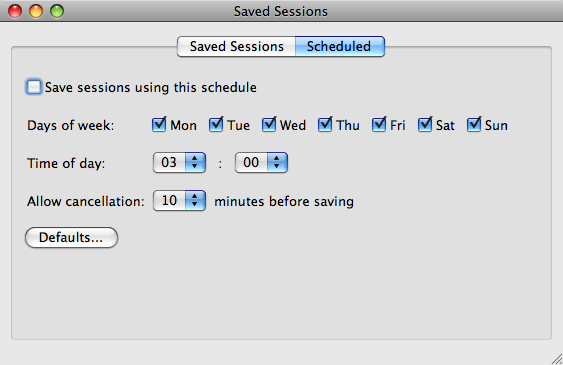
Task: Zoom the window with the green button
Action: coord(57,11)
